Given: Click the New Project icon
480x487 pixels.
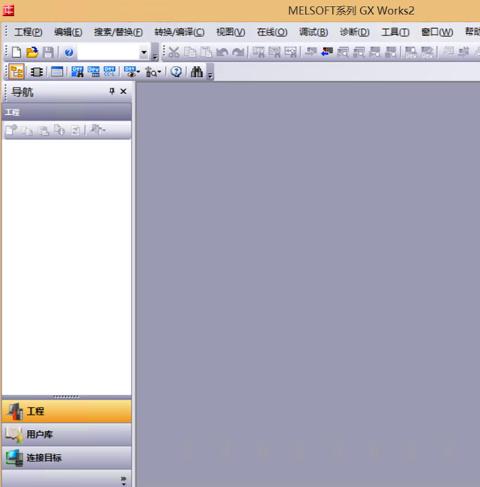Looking at the screenshot, I should coord(16,52).
